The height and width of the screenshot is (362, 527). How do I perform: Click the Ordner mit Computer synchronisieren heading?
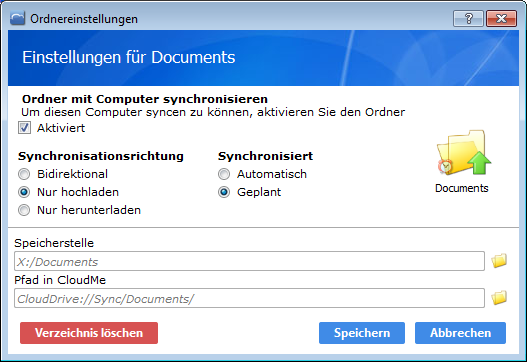click(x=145, y=99)
